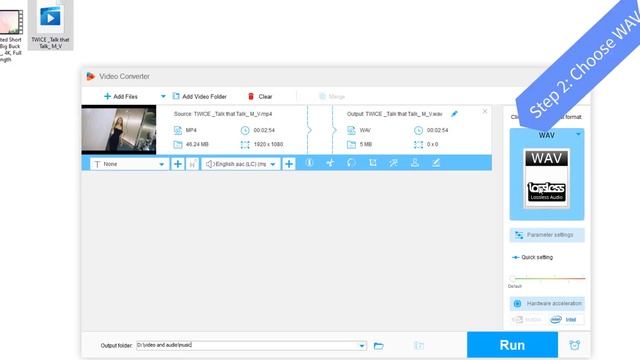
Task: Click the Intel acceleration option
Action: [x=564, y=319]
